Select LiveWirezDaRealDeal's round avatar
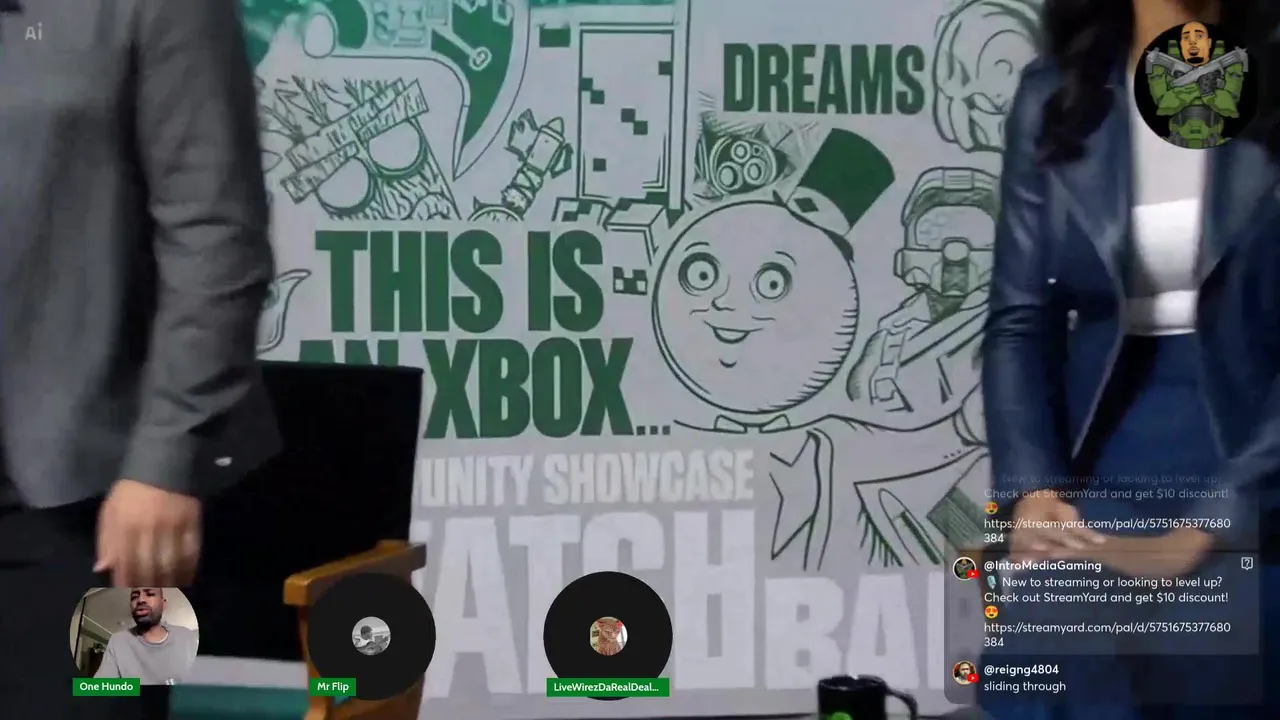 click(x=608, y=636)
